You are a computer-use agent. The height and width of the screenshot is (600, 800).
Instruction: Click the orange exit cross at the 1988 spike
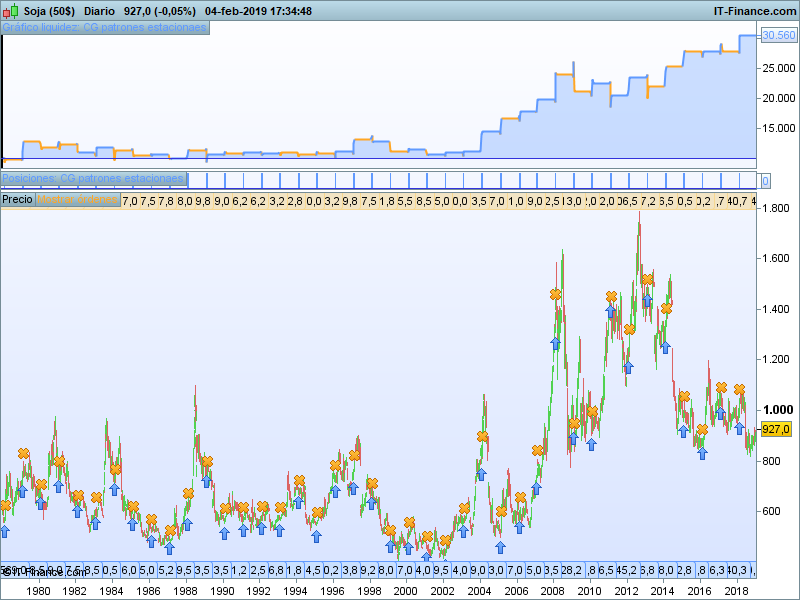(x=189, y=494)
